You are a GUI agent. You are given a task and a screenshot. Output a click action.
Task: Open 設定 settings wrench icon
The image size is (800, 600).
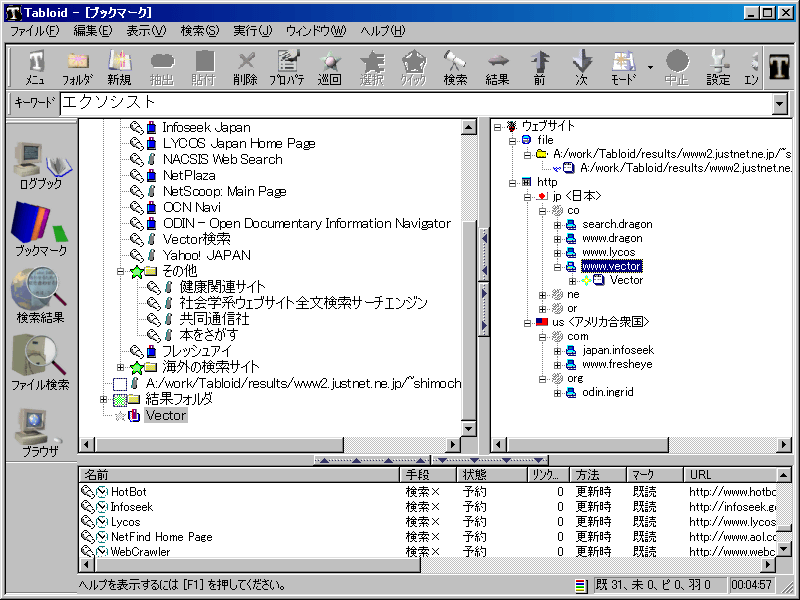718,67
